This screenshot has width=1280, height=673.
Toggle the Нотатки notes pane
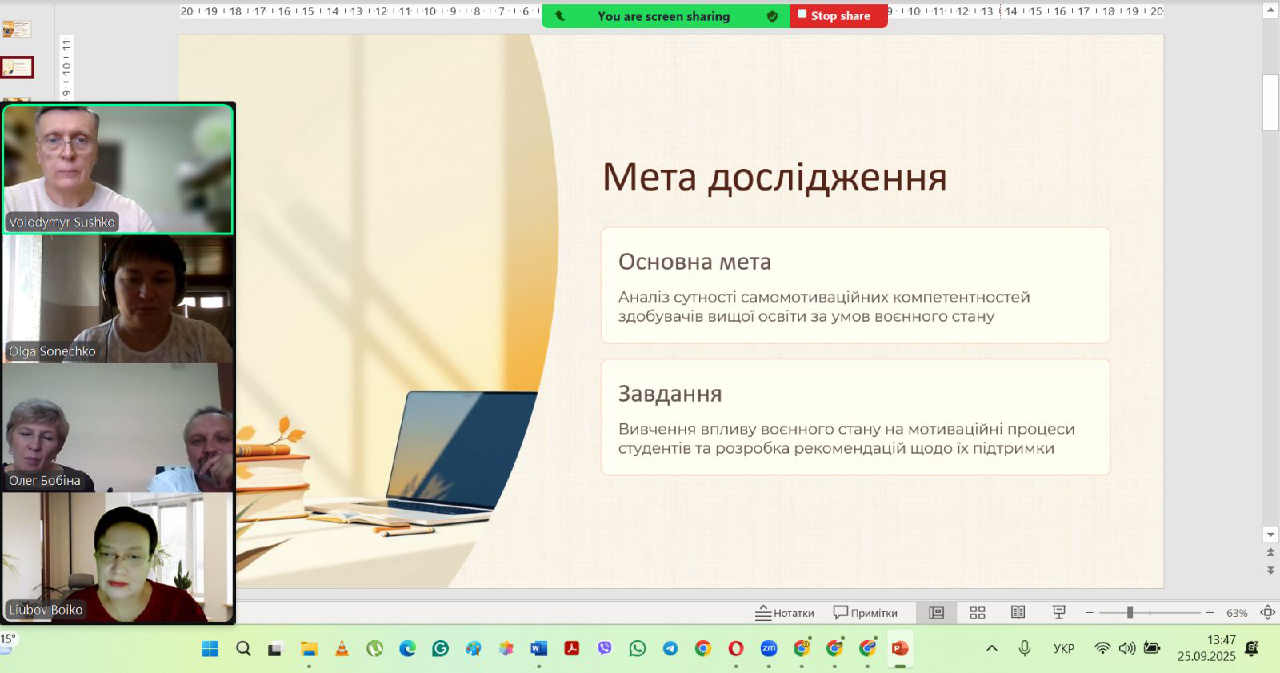point(785,612)
